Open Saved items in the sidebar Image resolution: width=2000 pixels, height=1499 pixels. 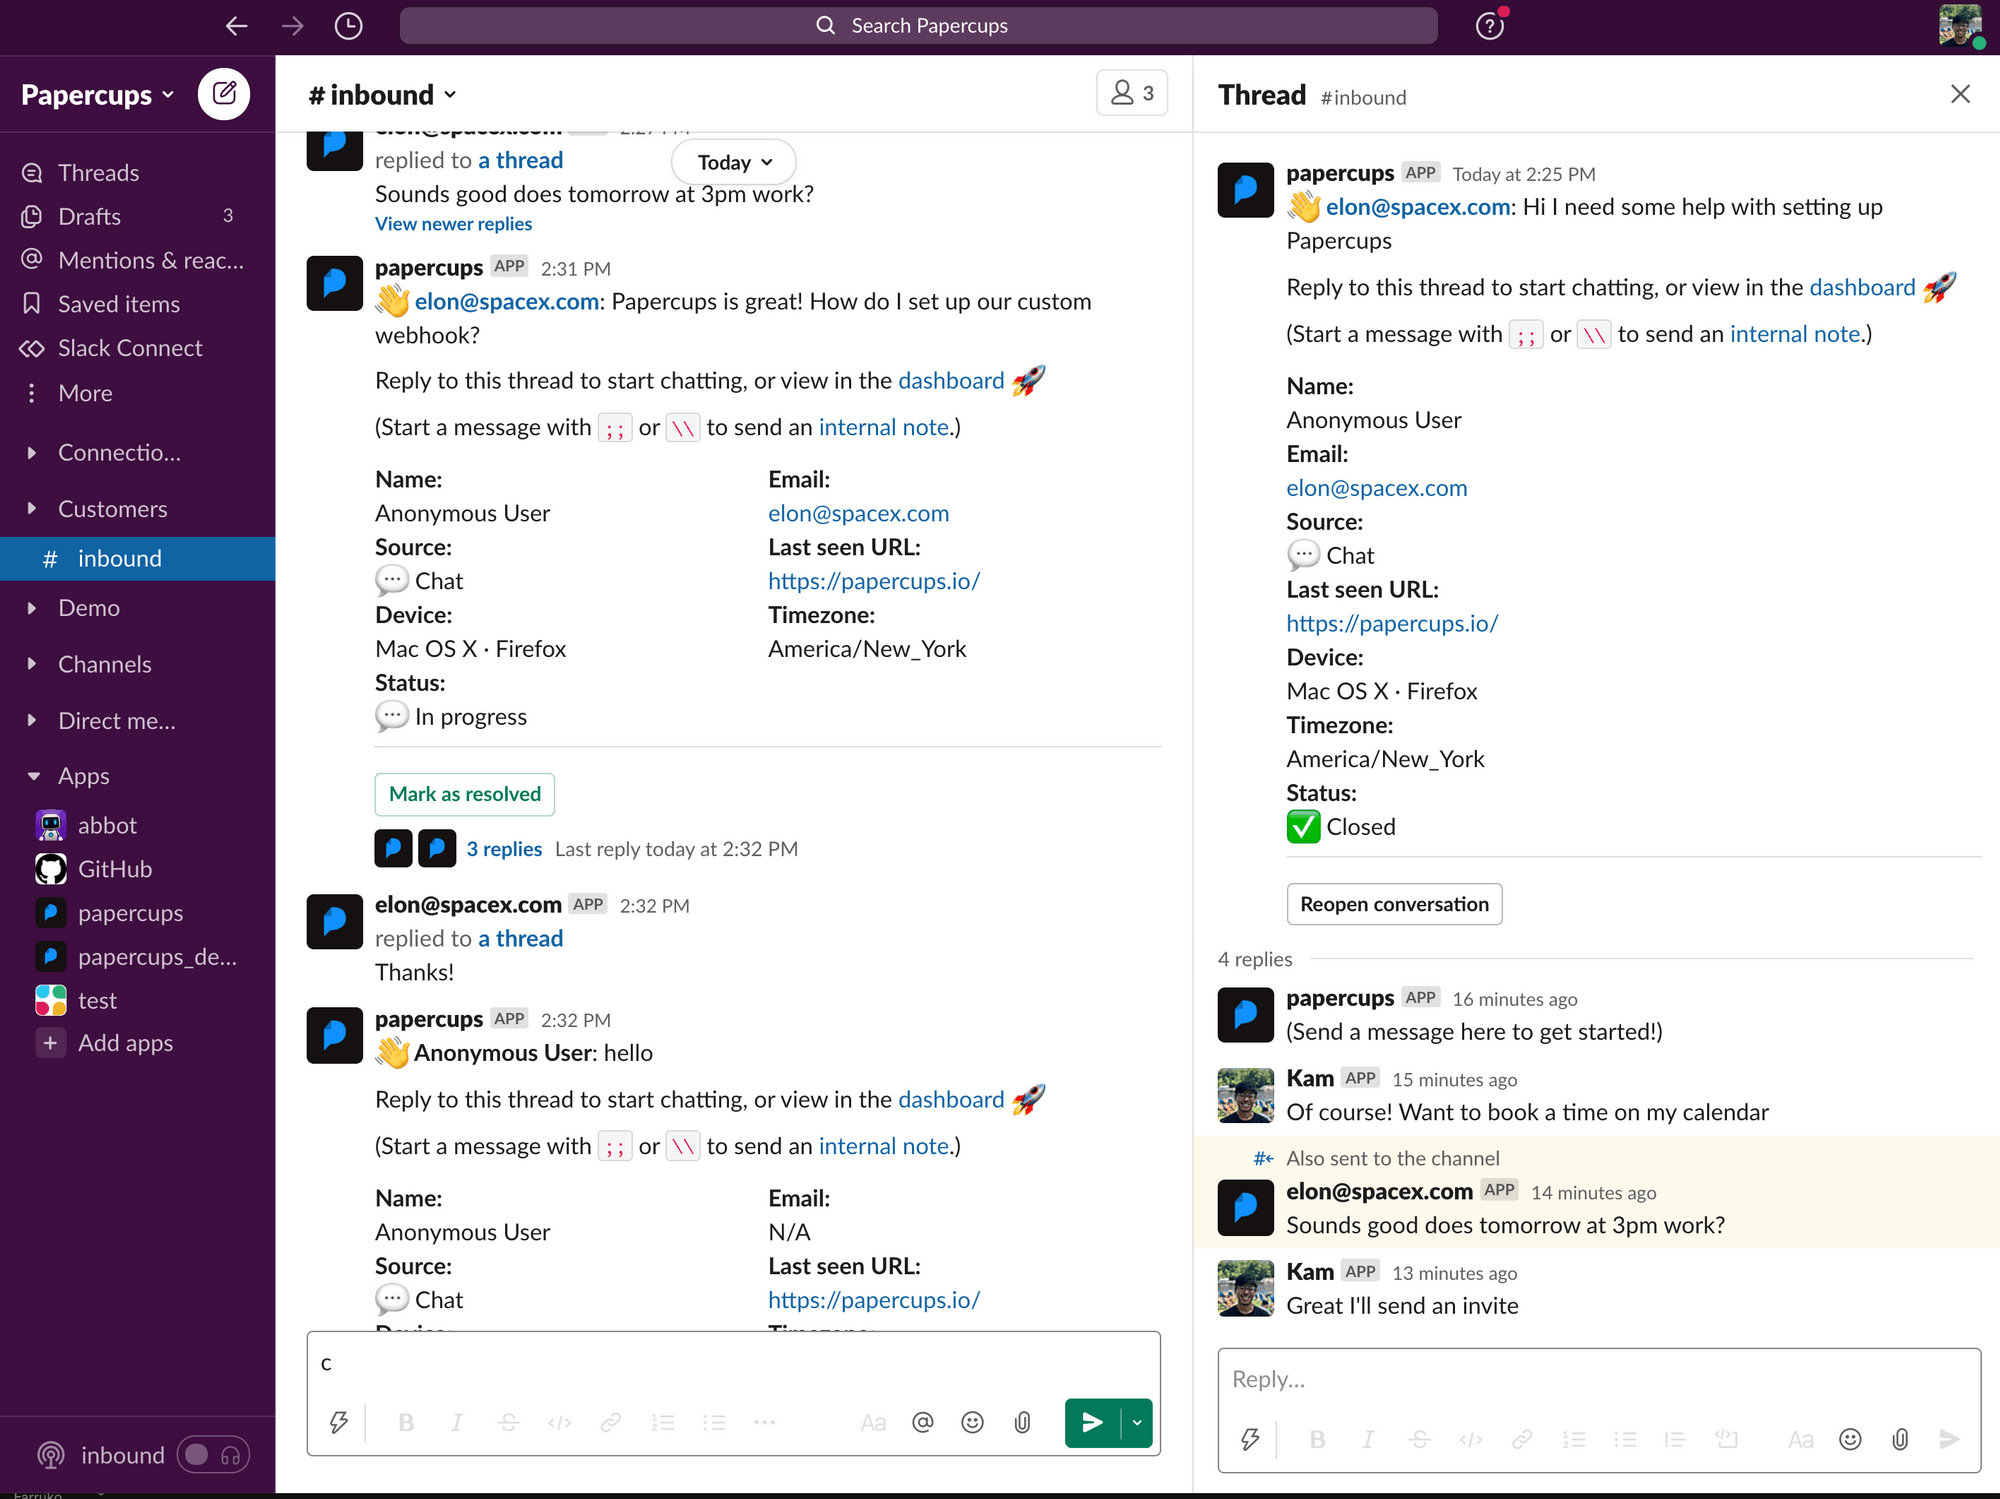[x=118, y=304]
